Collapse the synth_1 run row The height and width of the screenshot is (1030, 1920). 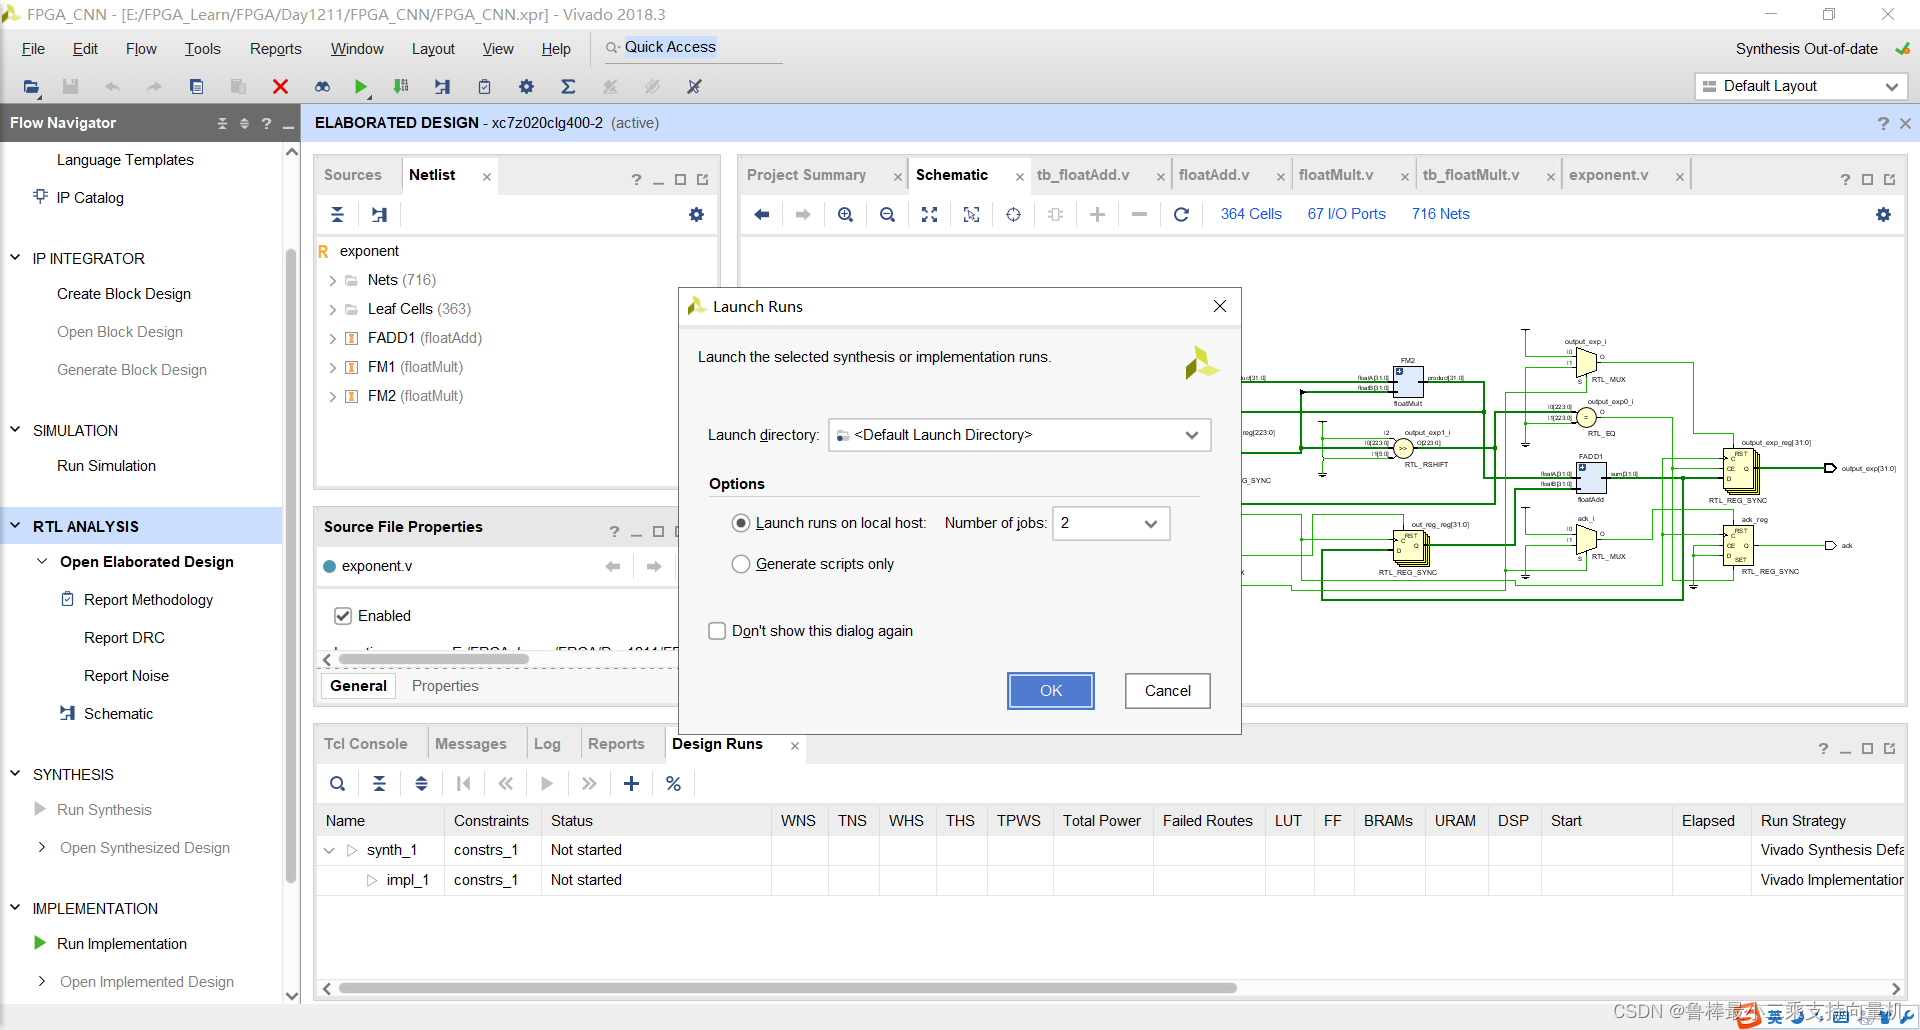(329, 851)
